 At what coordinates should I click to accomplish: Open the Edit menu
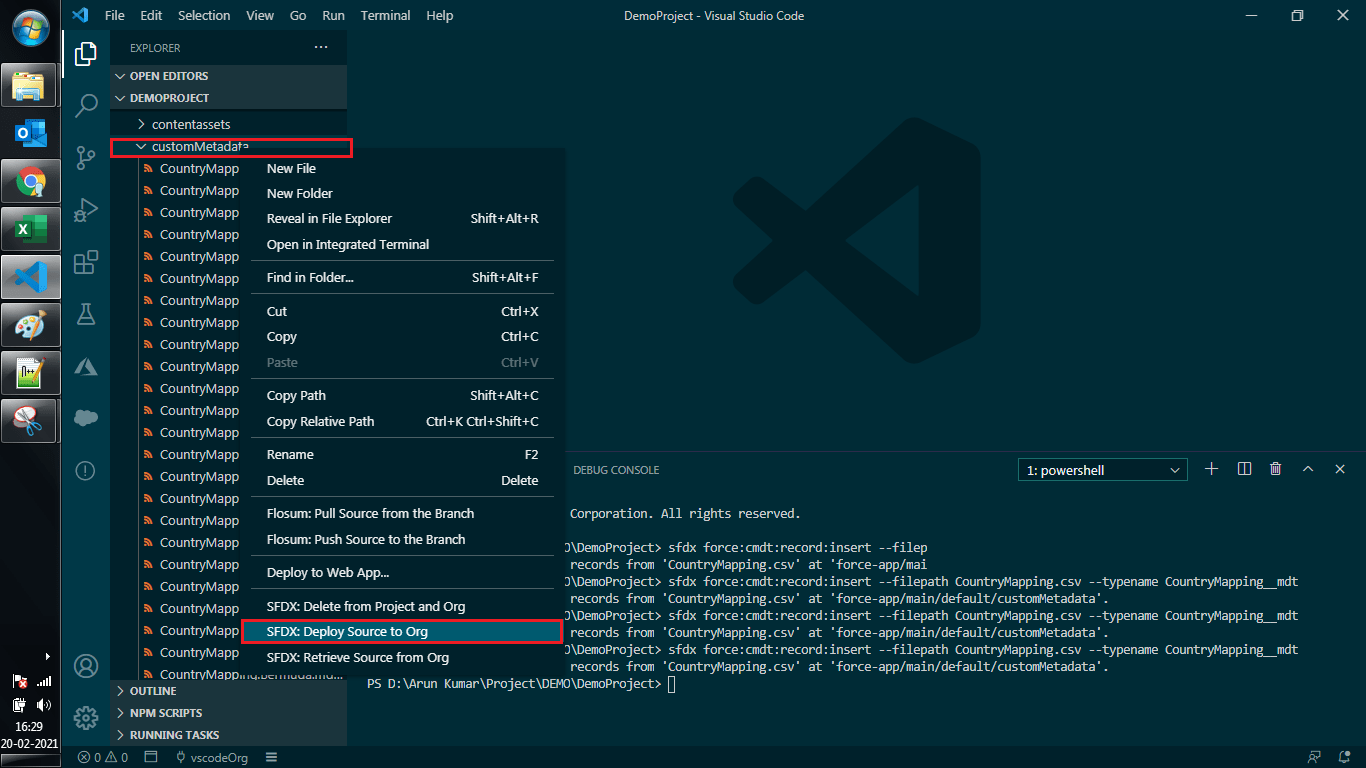point(151,15)
